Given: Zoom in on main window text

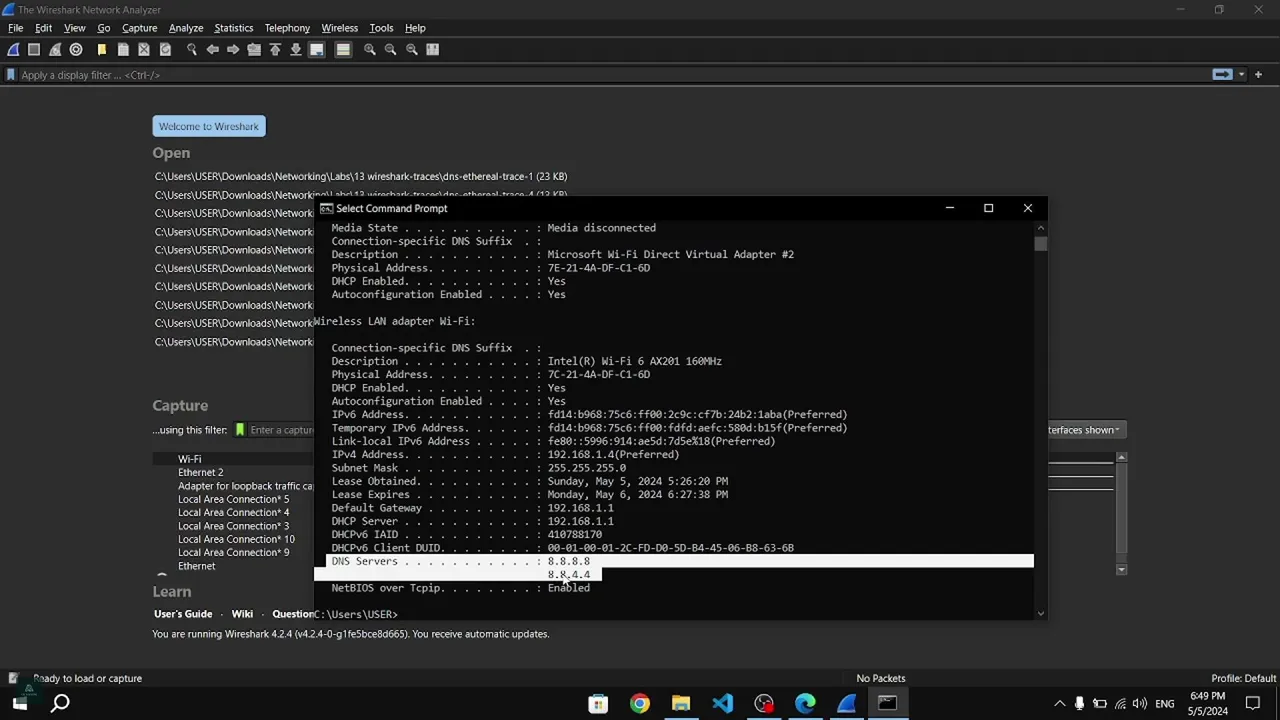Looking at the screenshot, I should click(370, 49).
